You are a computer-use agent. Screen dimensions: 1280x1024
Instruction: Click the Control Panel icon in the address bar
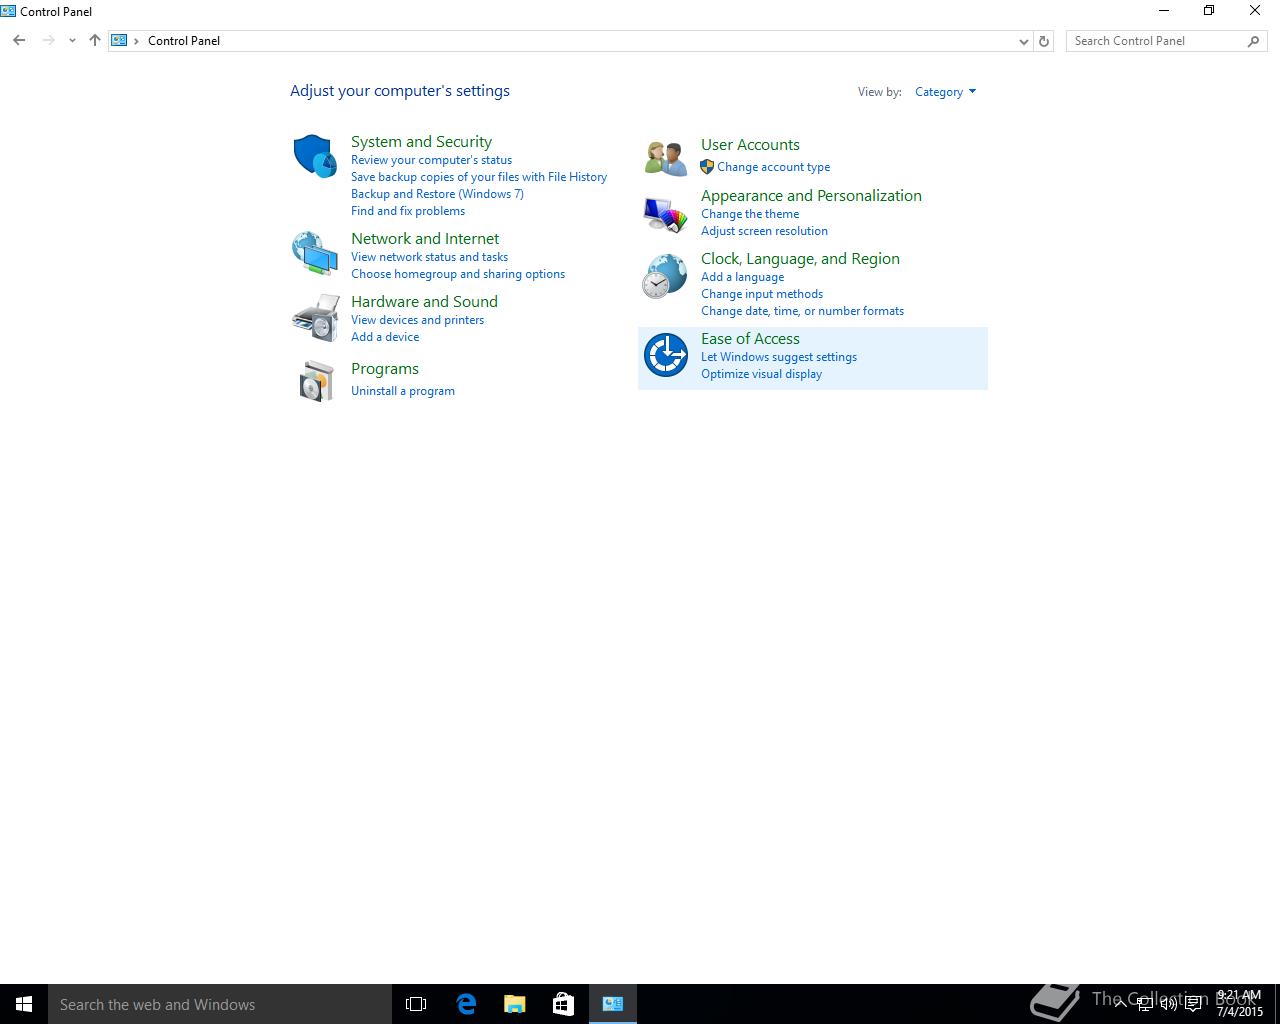119,41
